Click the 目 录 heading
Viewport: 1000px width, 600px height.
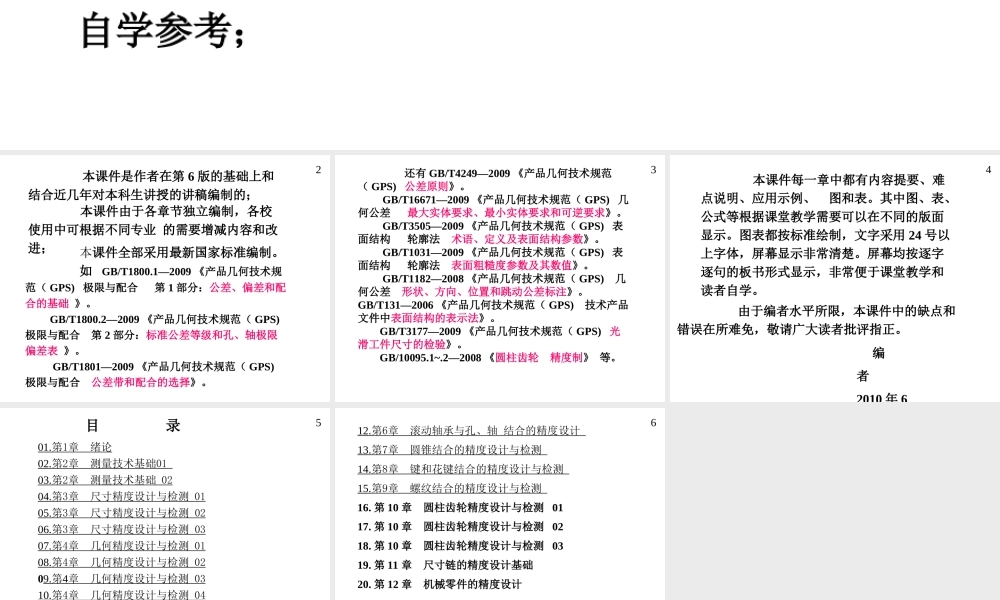point(133,426)
